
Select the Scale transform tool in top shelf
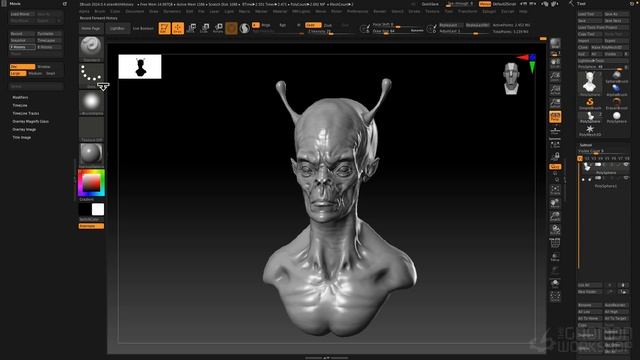(x=205, y=28)
